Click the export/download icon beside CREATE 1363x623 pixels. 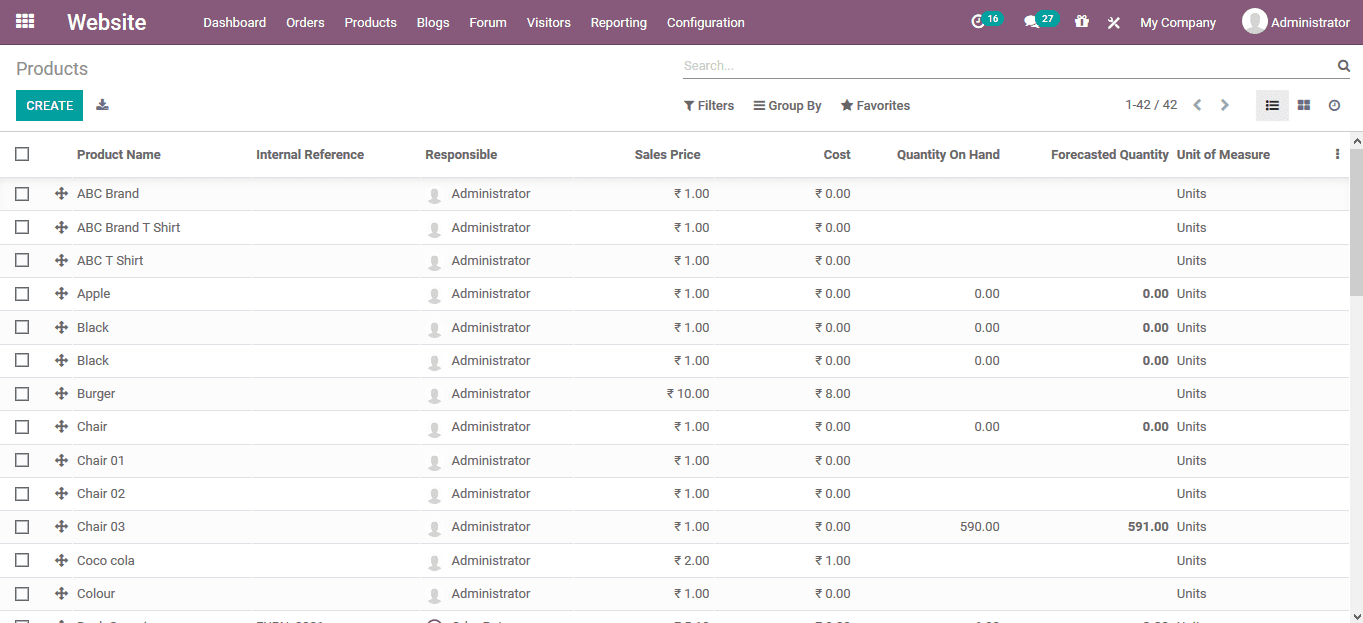(102, 104)
